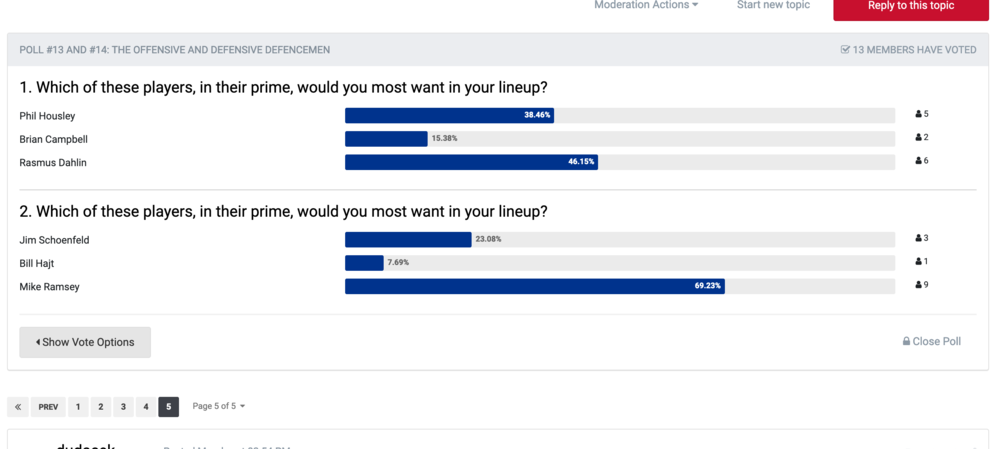Expand the Page 5 of 5 dropdown
This screenshot has height=449, width=1000.
[219, 406]
